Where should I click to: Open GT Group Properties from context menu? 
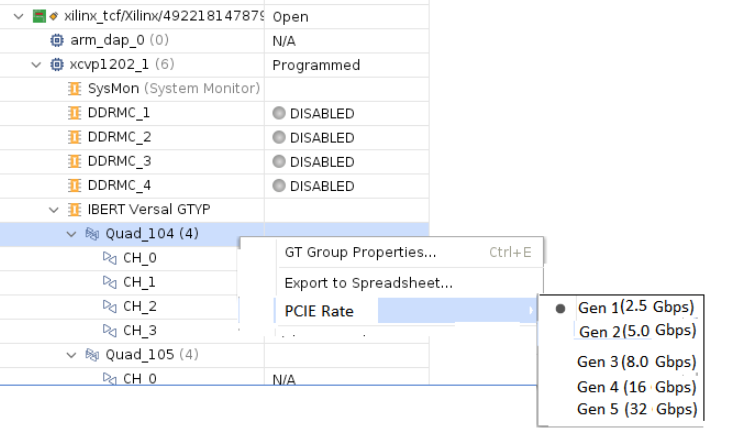(x=360, y=253)
